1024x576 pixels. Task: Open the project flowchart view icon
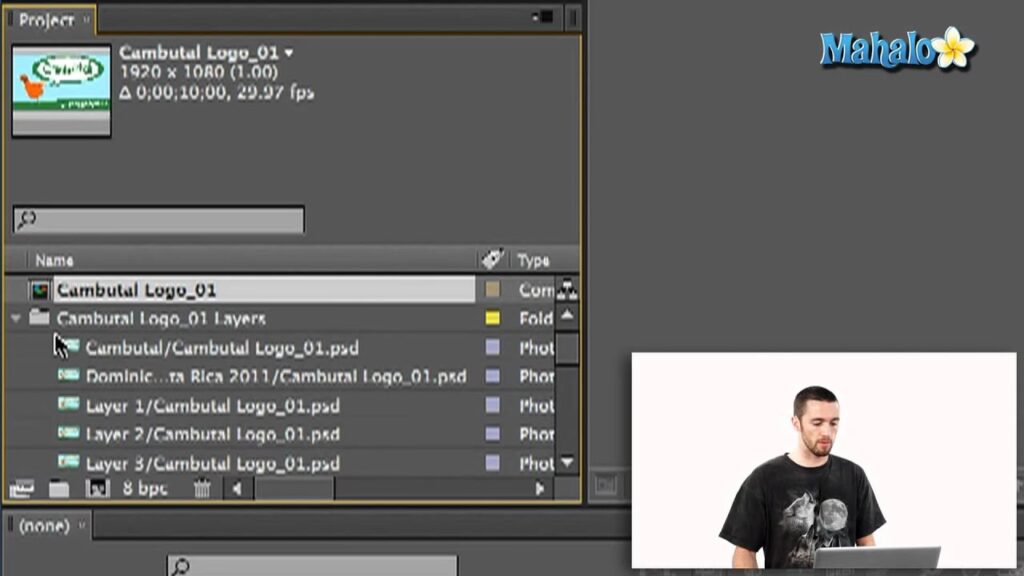pos(568,290)
